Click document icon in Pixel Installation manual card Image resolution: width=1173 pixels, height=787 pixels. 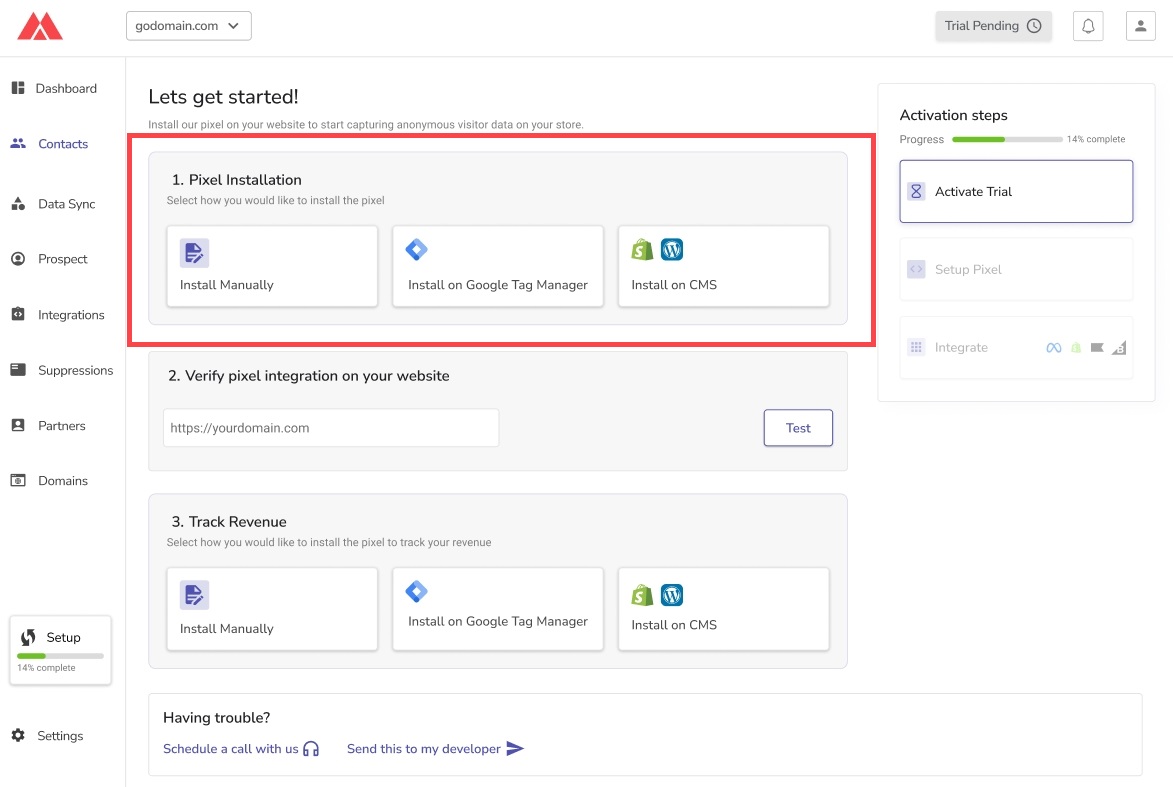pyautogui.click(x=195, y=253)
